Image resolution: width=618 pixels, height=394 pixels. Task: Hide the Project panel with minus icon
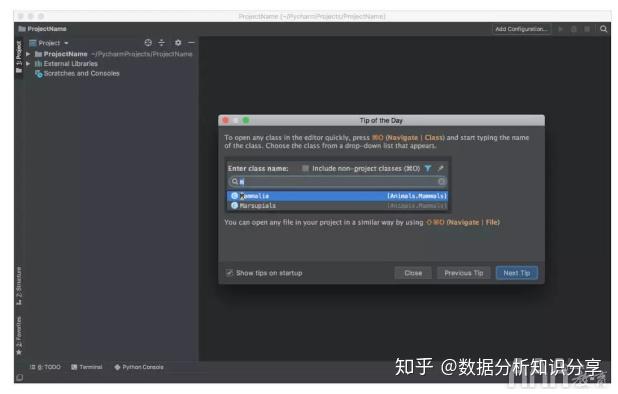pos(192,43)
